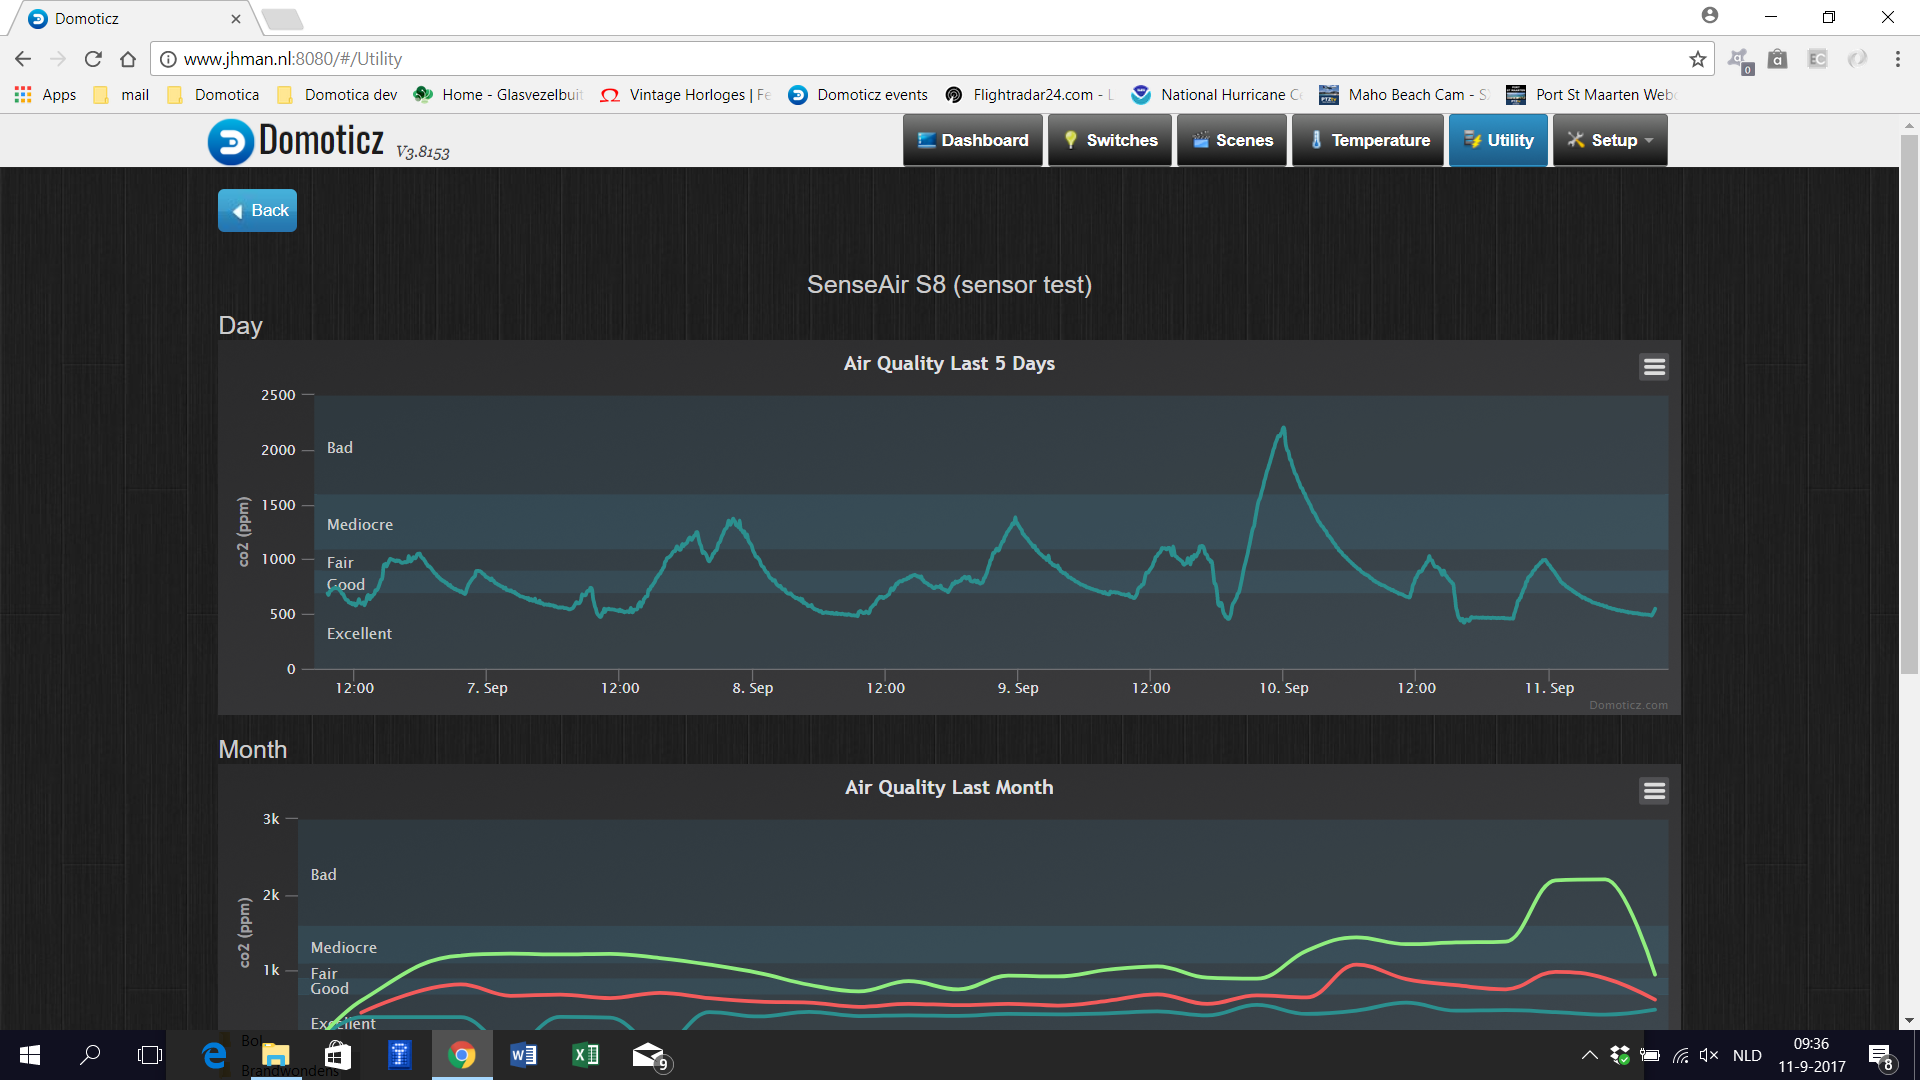The width and height of the screenshot is (1920, 1080).
Task: Open the Temperature tab
Action: tap(1369, 140)
